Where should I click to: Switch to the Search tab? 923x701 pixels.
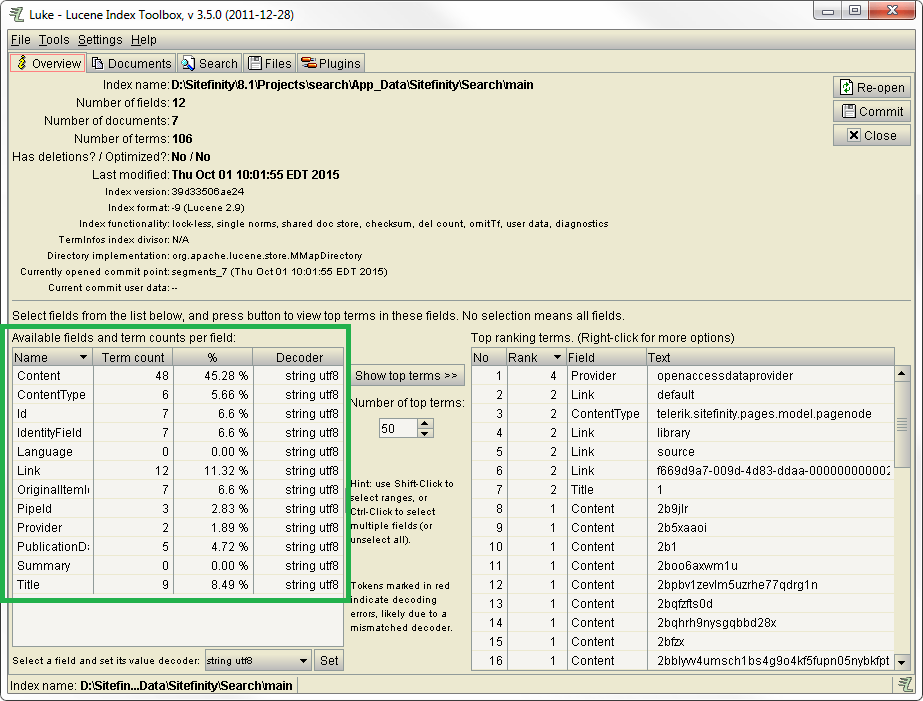pyautogui.click(x=210, y=63)
